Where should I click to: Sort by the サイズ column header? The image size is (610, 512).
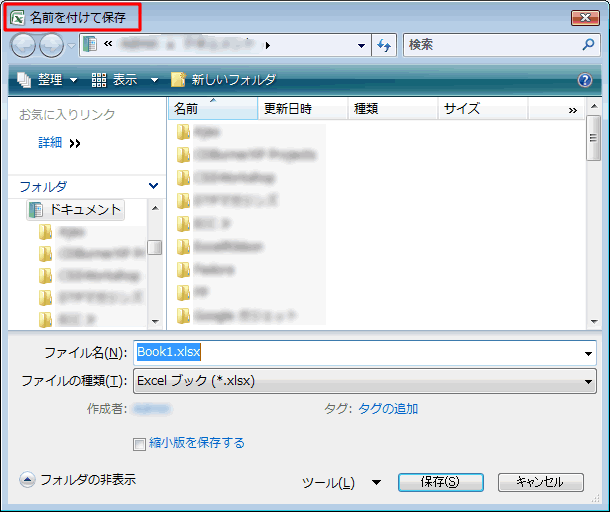click(483, 108)
